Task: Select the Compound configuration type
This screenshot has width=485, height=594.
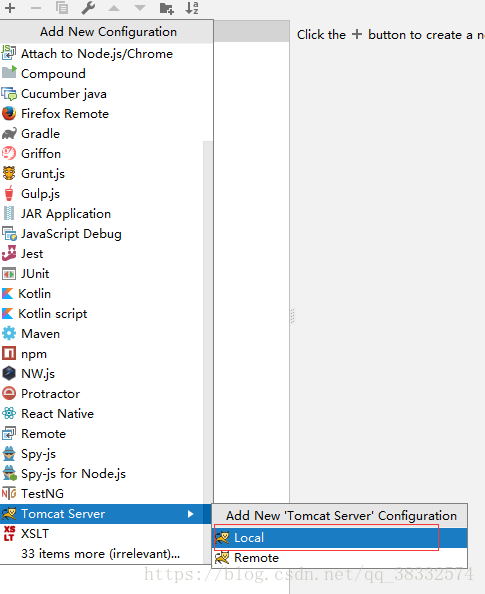Action: pyautogui.click(x=106, y=73)
